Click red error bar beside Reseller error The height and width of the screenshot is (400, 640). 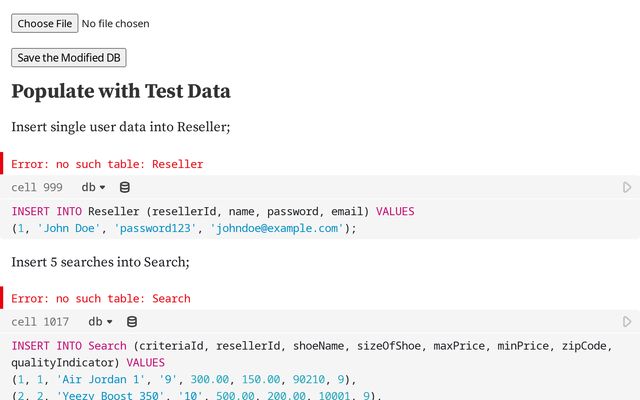click(x=2, y=163)
